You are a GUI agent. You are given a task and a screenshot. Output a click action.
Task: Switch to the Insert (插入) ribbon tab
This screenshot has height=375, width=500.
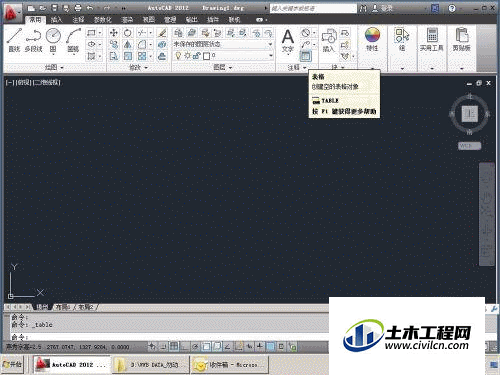pos(56,20)
